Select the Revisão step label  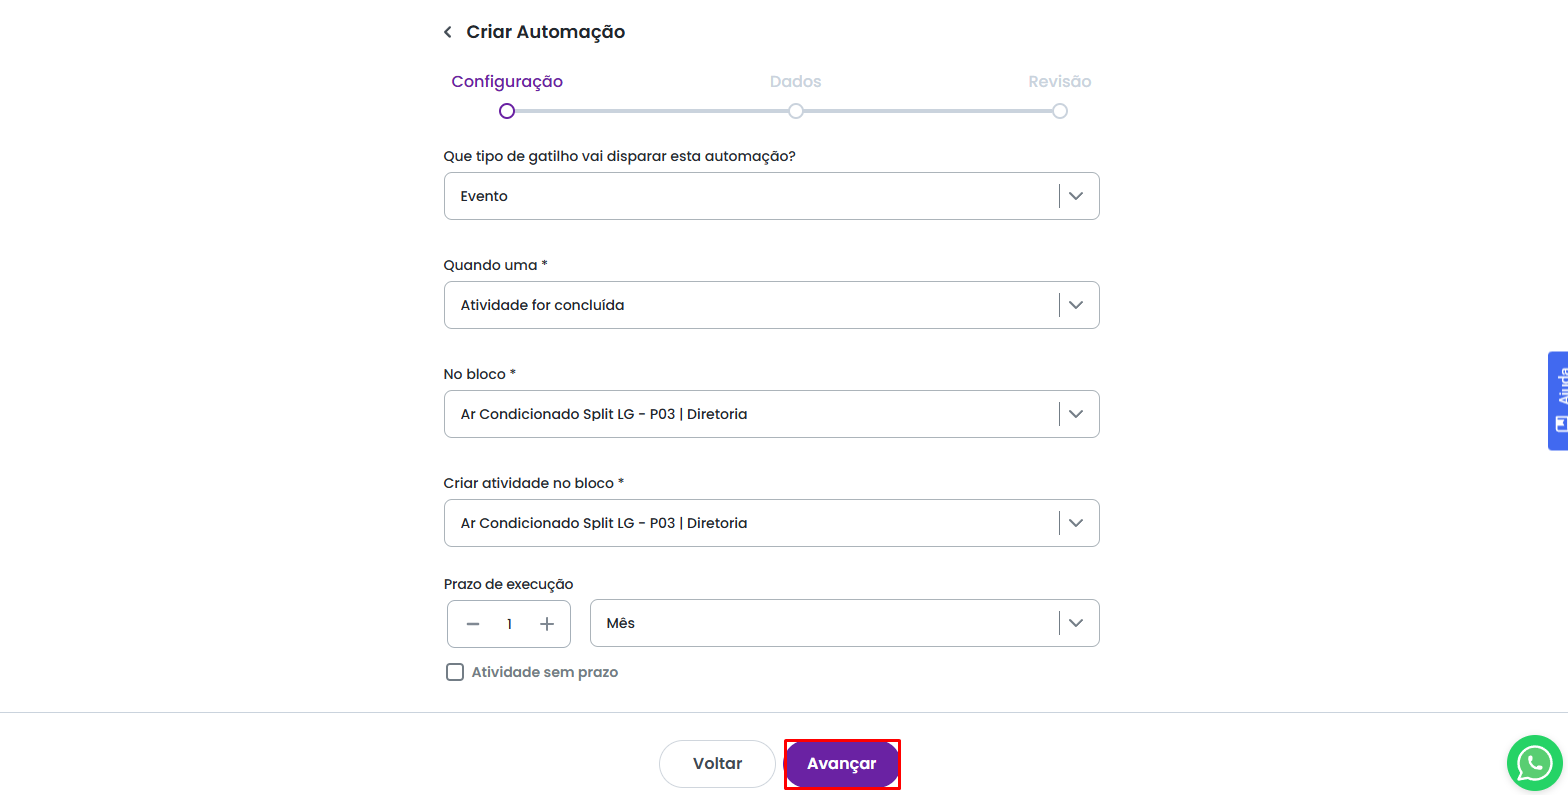point(1059,82)
